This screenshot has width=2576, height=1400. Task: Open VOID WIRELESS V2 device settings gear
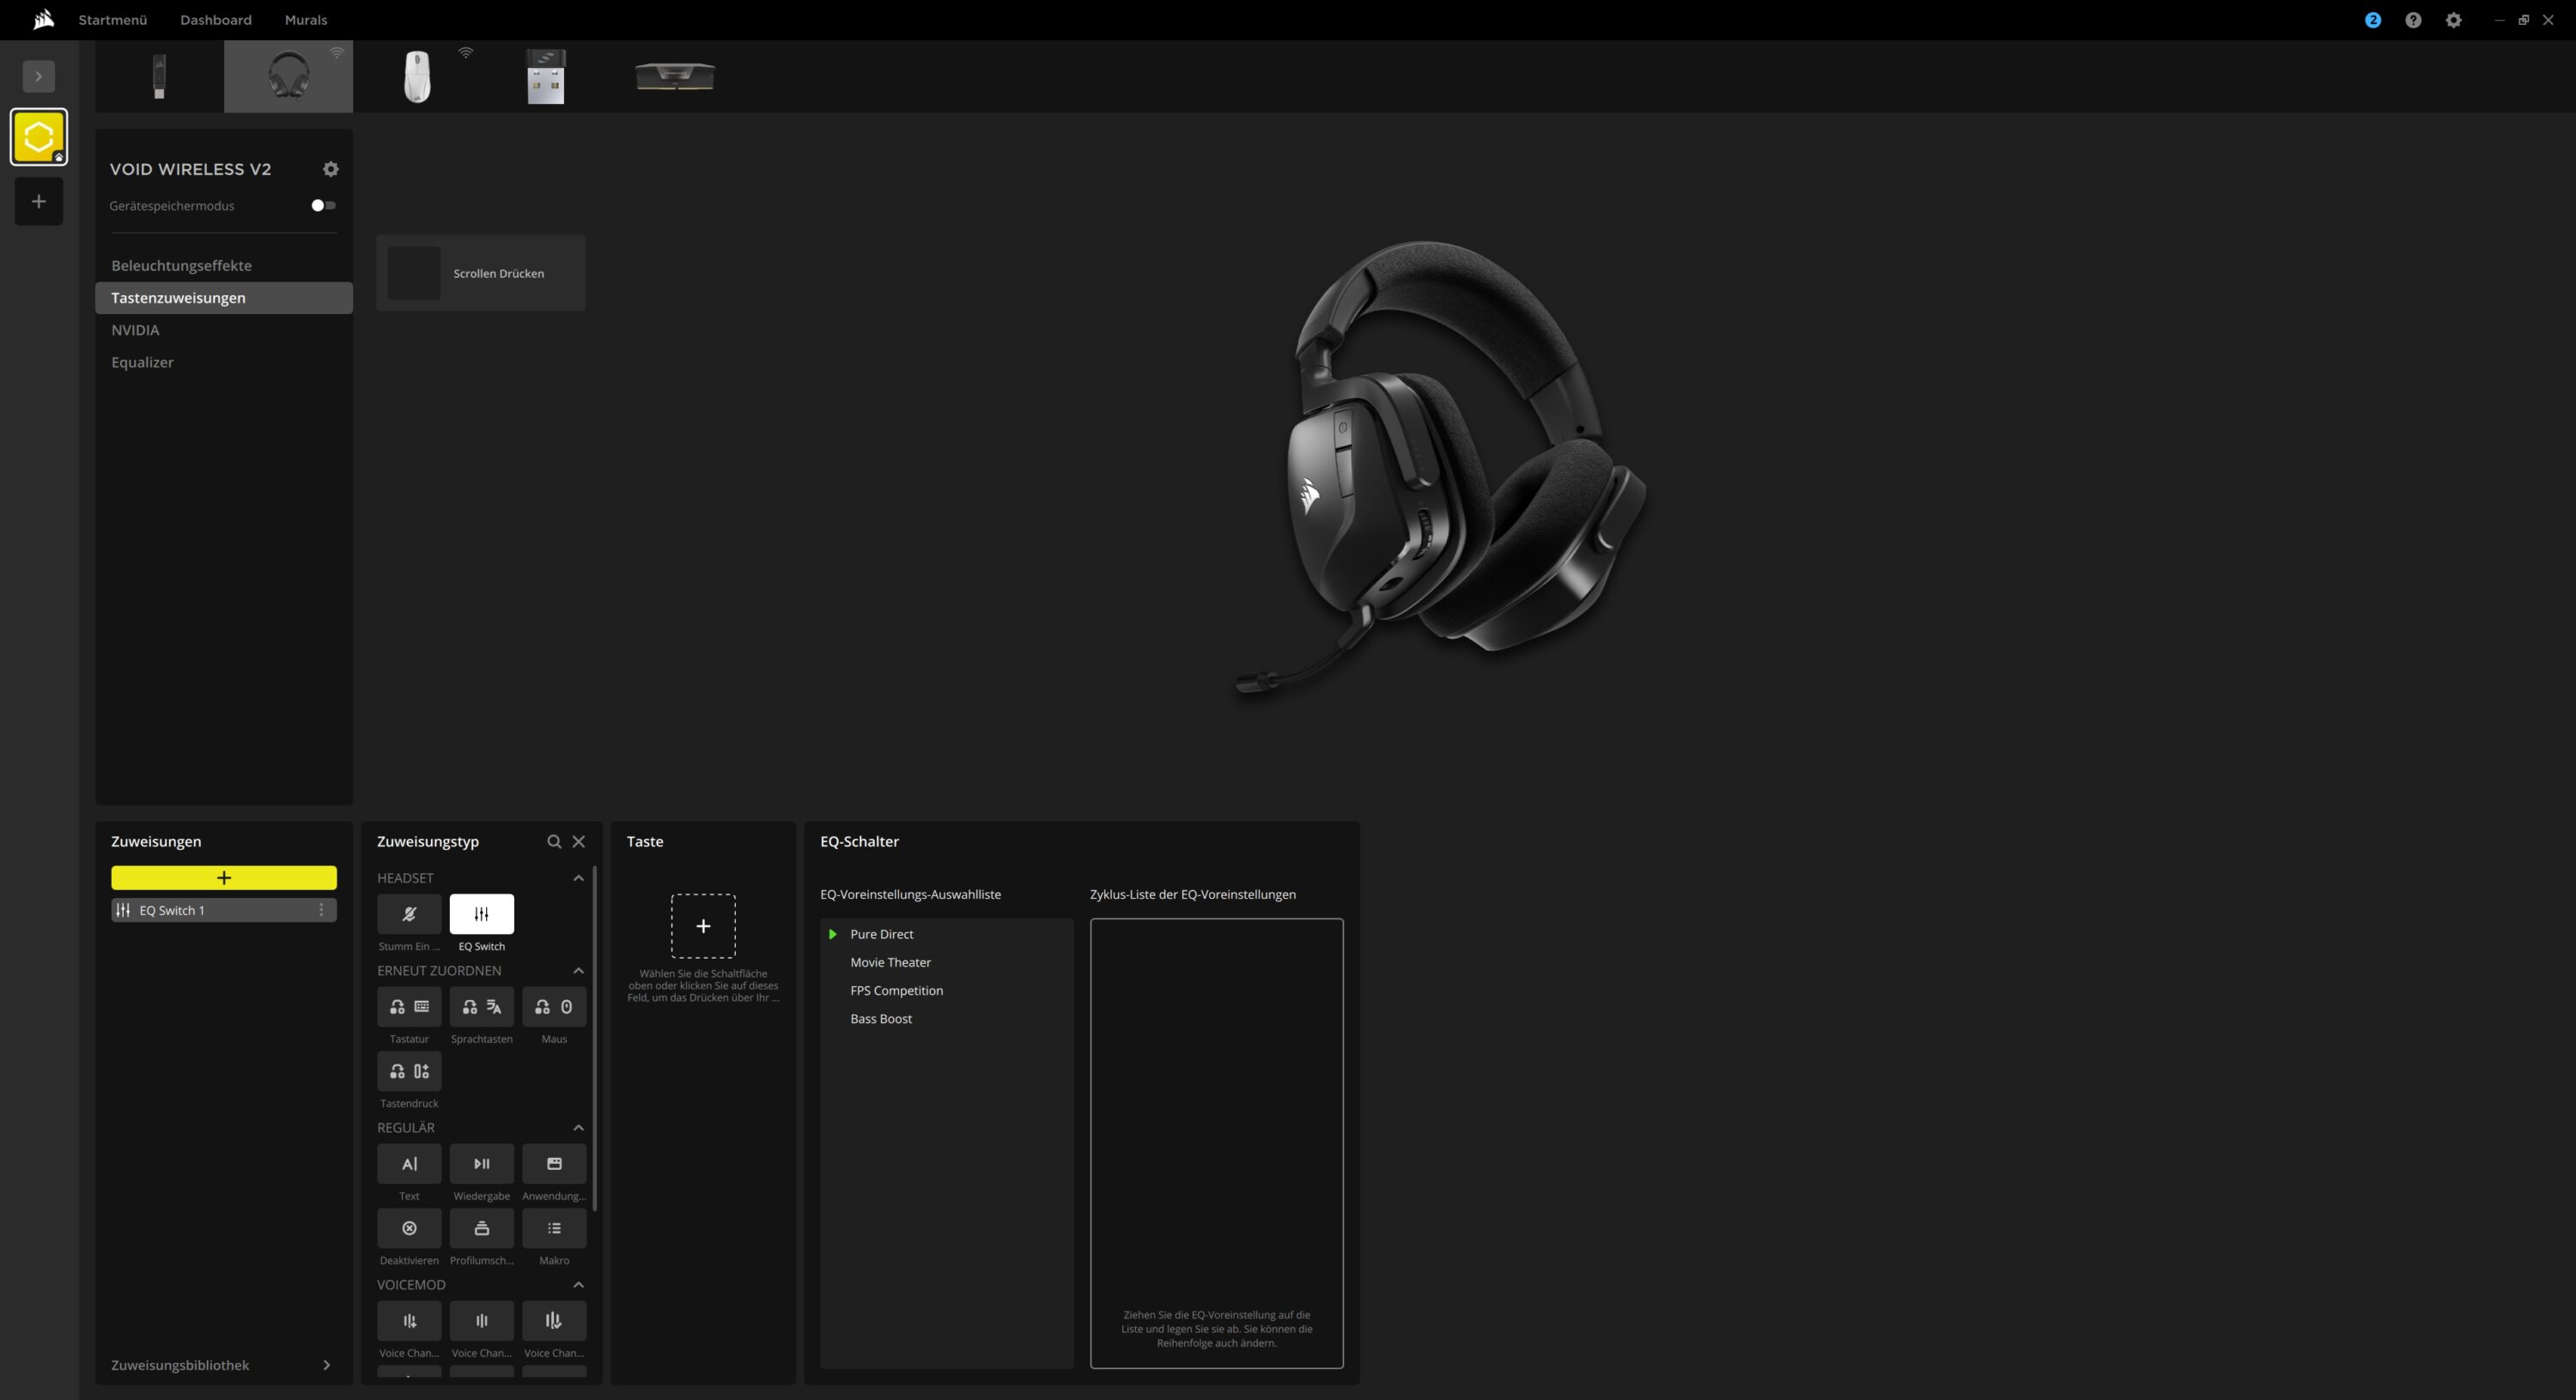click(x=331, y=169)
